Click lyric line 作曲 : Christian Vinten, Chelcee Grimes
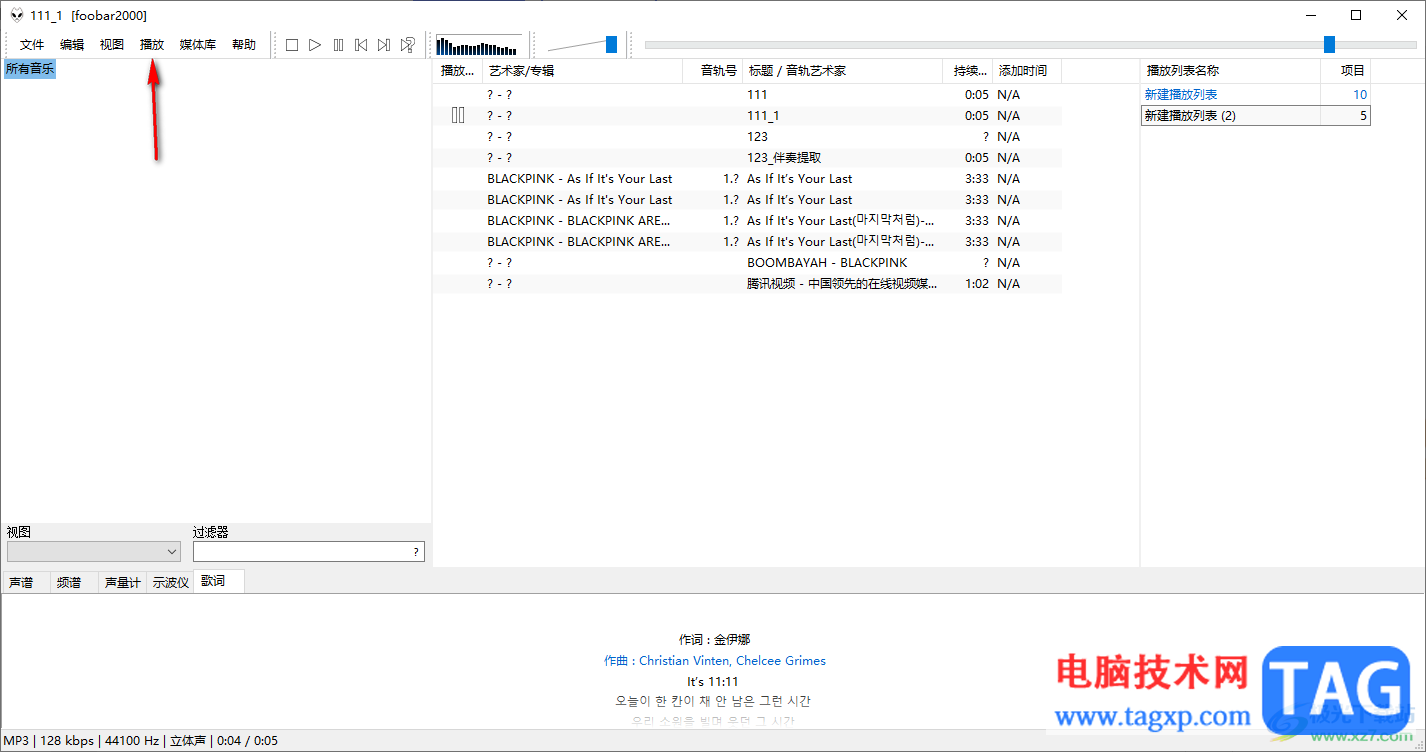Screen dimensions: 1426x752 click(x=714, y=660)
